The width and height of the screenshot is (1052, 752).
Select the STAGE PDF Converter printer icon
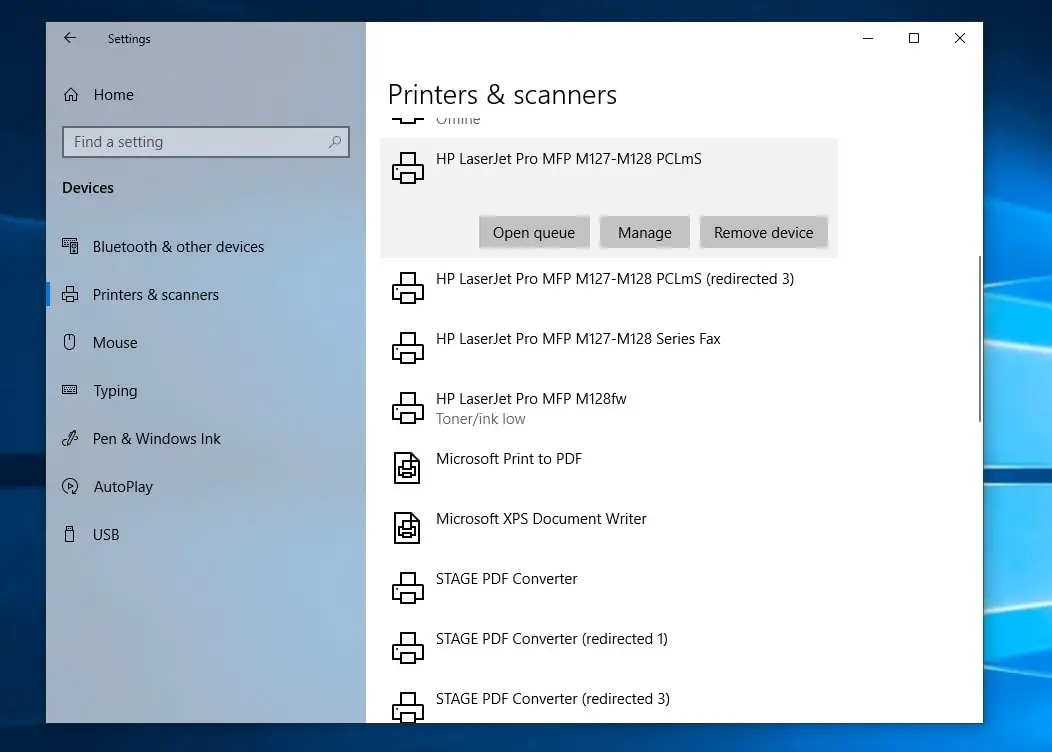point(408,588)
